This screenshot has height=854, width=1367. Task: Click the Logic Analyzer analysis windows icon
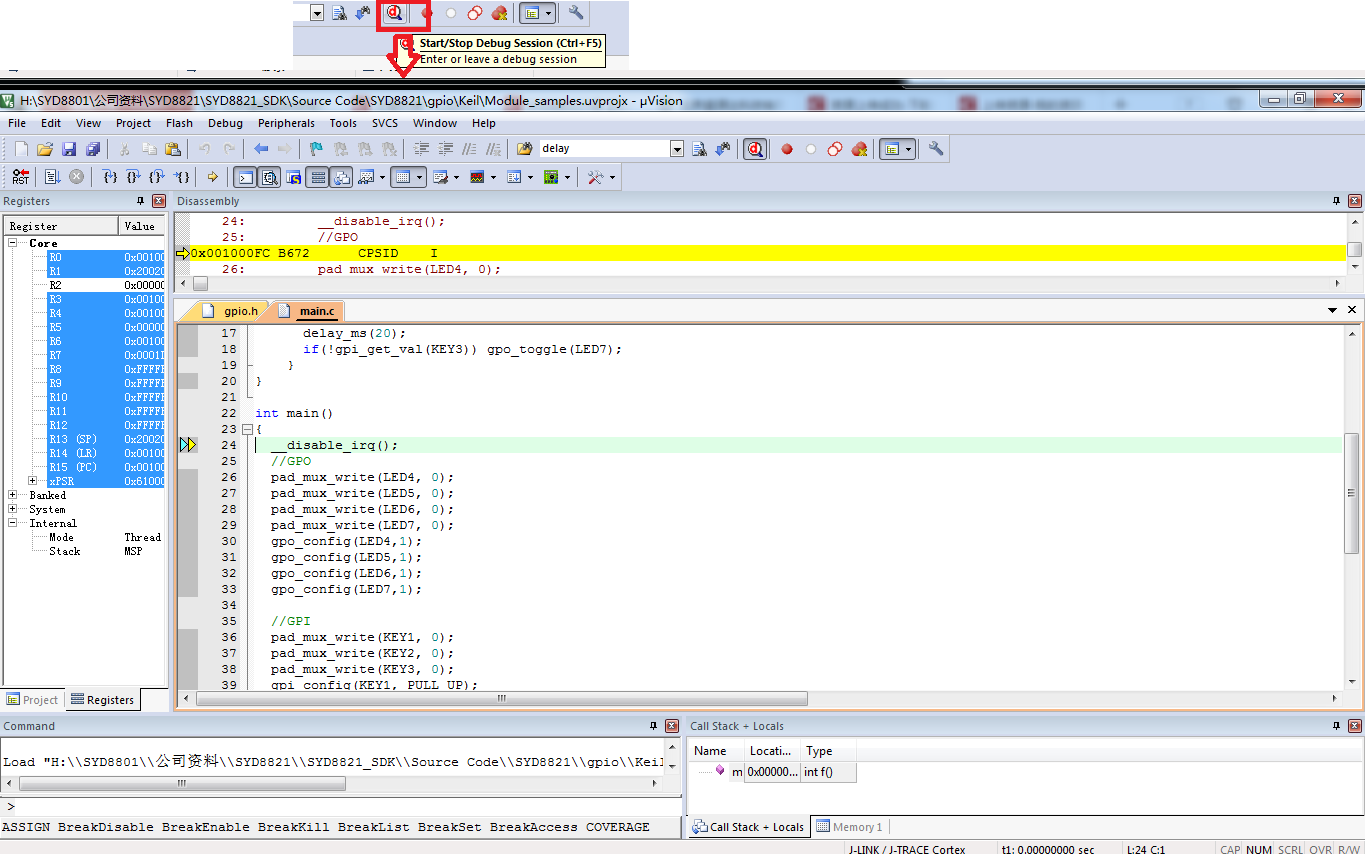coord(476,177)
